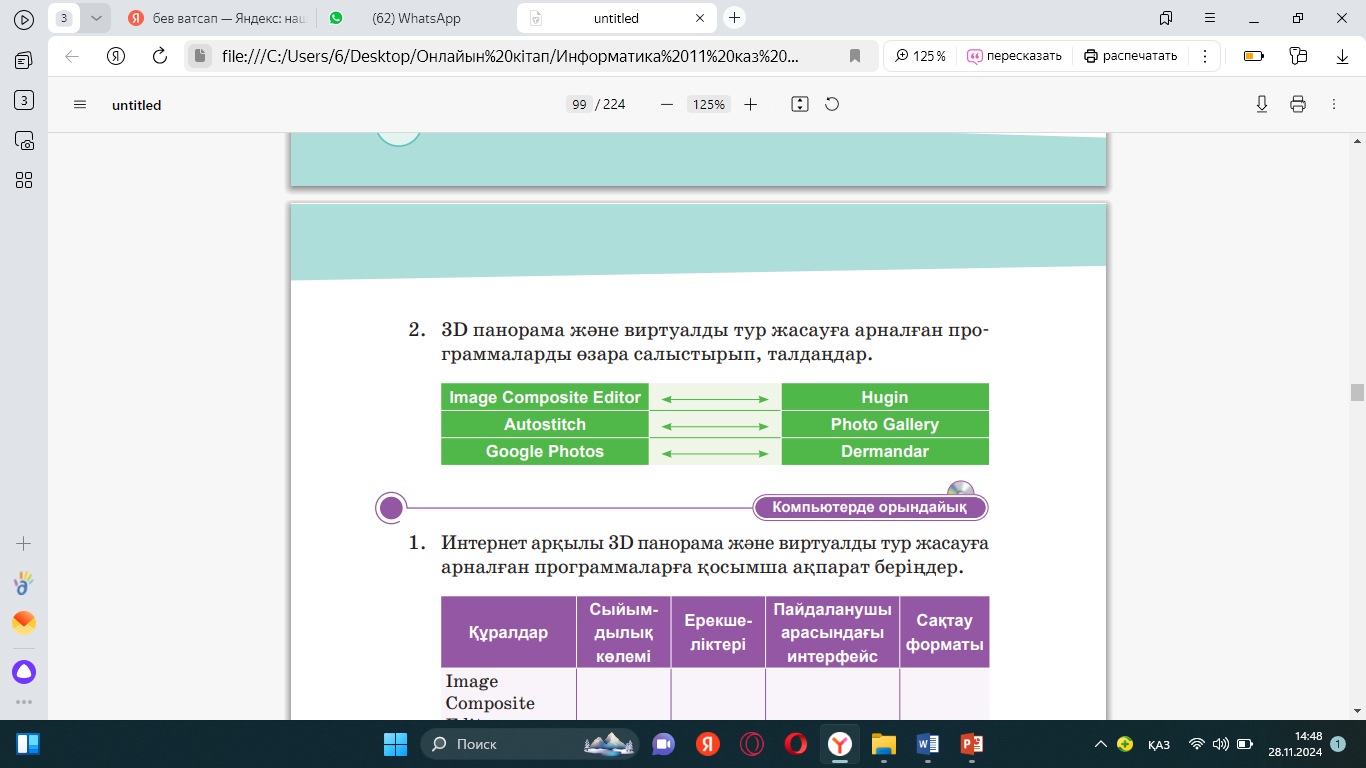
Task: Click the 125 % zoom button in address bar
Action: (920, 56)
